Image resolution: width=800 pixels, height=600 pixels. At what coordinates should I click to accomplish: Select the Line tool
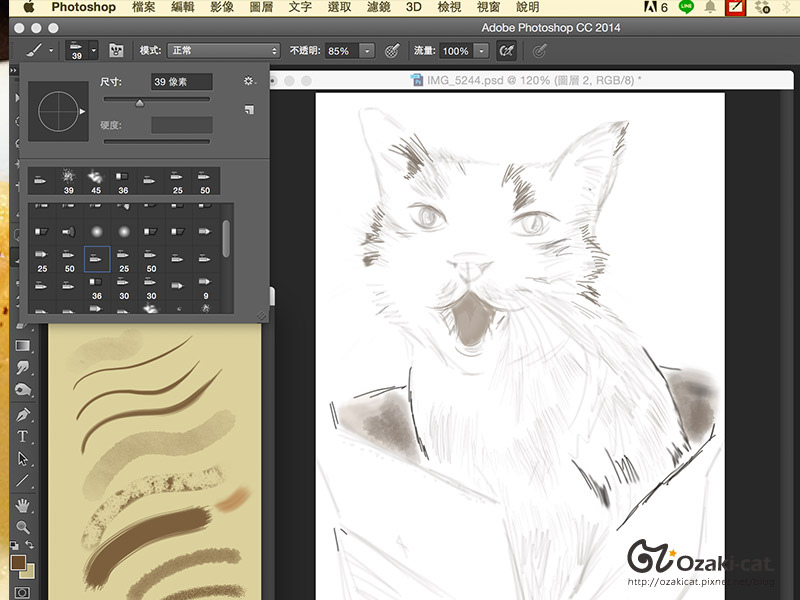pyautogui.click(x=22, y=481)
